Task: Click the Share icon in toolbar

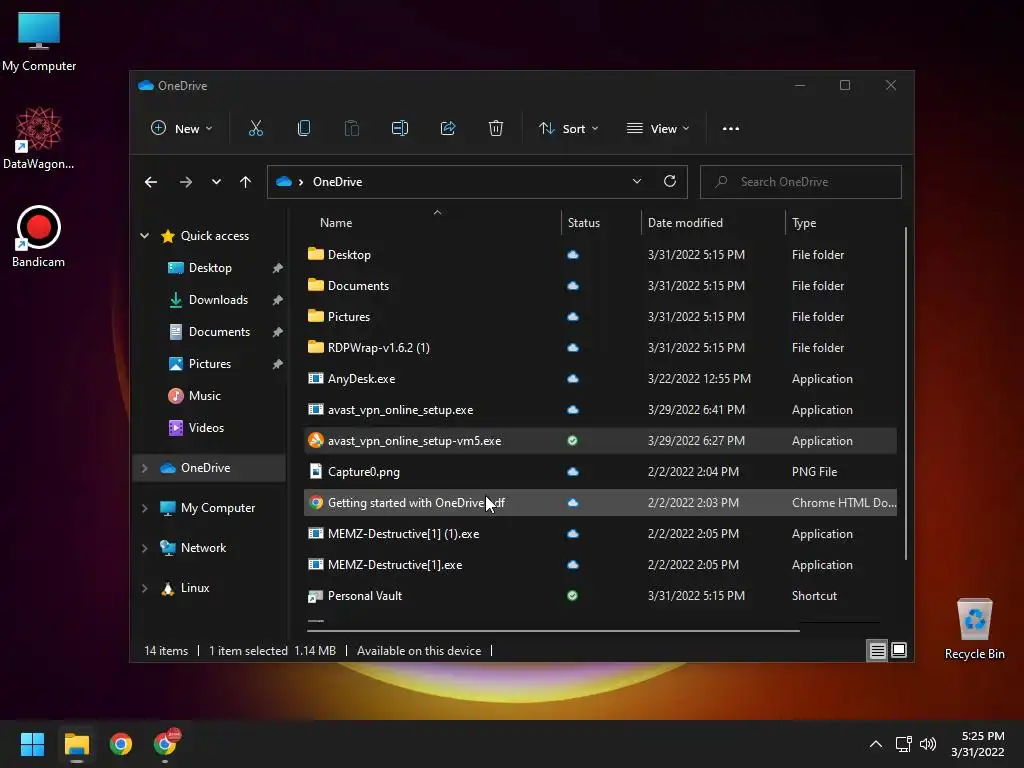Action: click(448, 129)
